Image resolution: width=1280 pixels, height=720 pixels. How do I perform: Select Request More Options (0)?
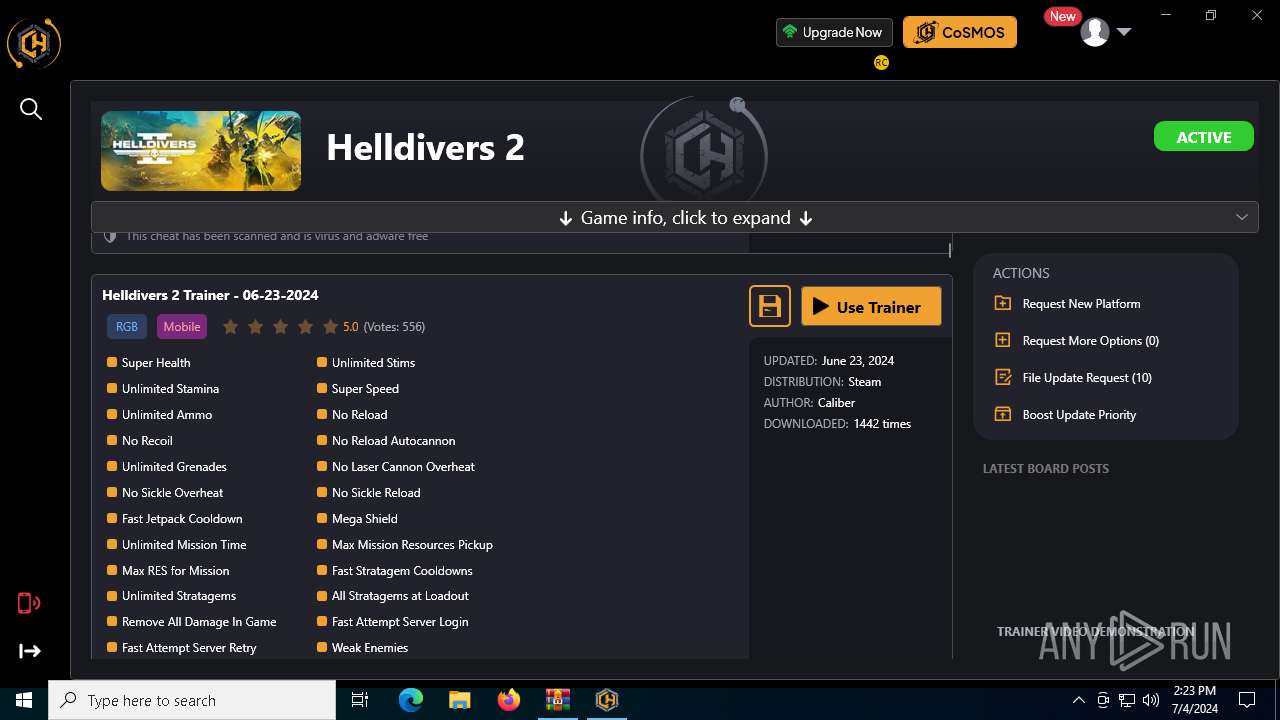(1090, 340)
